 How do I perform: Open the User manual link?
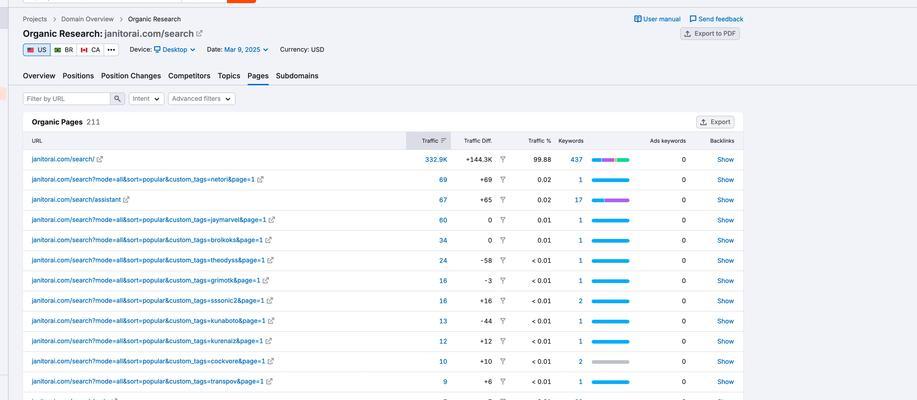657,19
